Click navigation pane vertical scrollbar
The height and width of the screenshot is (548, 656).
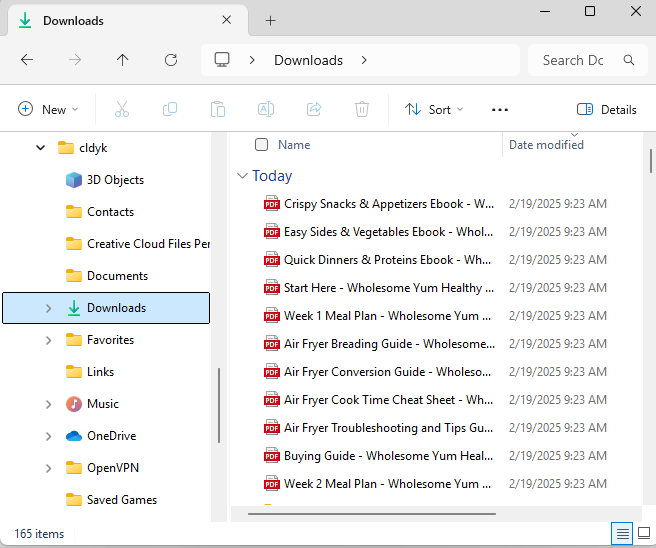pos(219,405)
